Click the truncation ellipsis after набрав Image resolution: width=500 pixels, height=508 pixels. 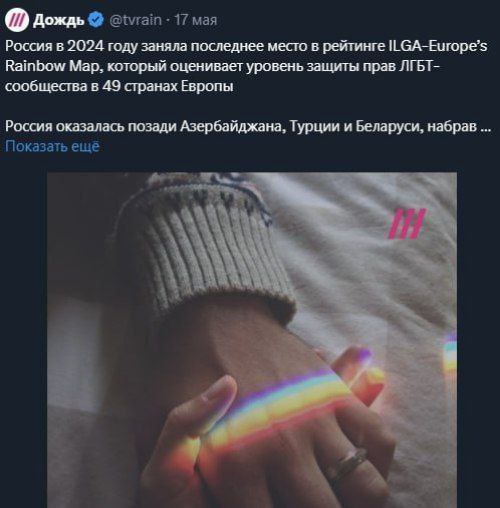click(487, 127)
